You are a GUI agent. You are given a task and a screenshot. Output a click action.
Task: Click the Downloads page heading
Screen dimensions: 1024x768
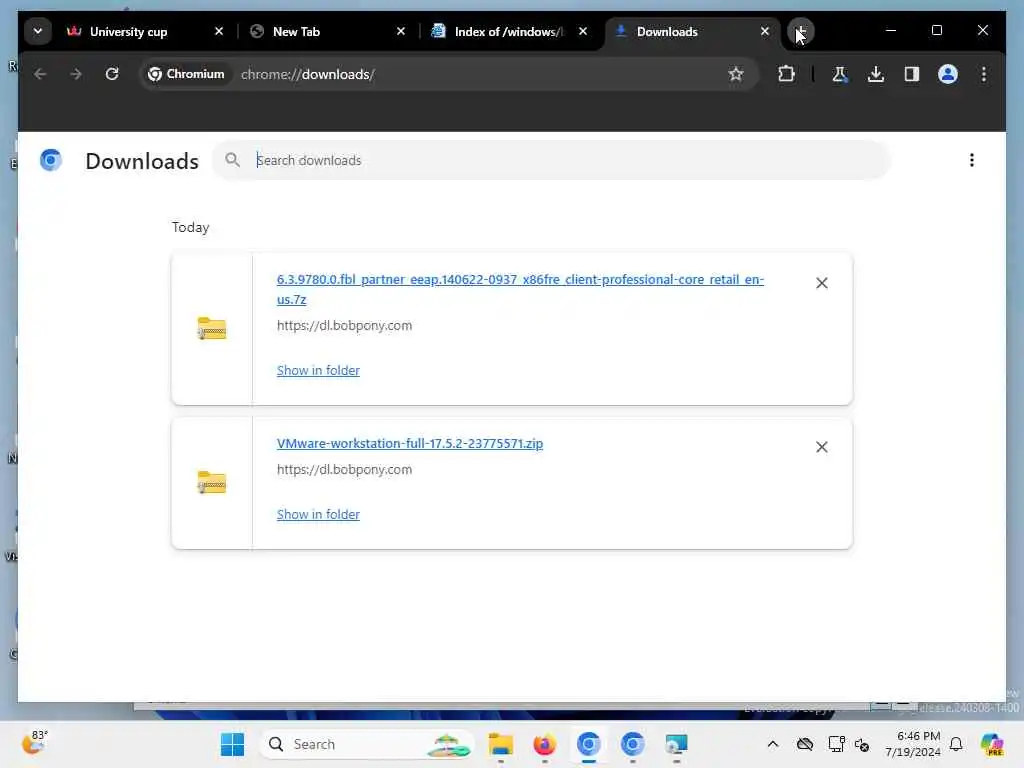click(x=142, y=161)
